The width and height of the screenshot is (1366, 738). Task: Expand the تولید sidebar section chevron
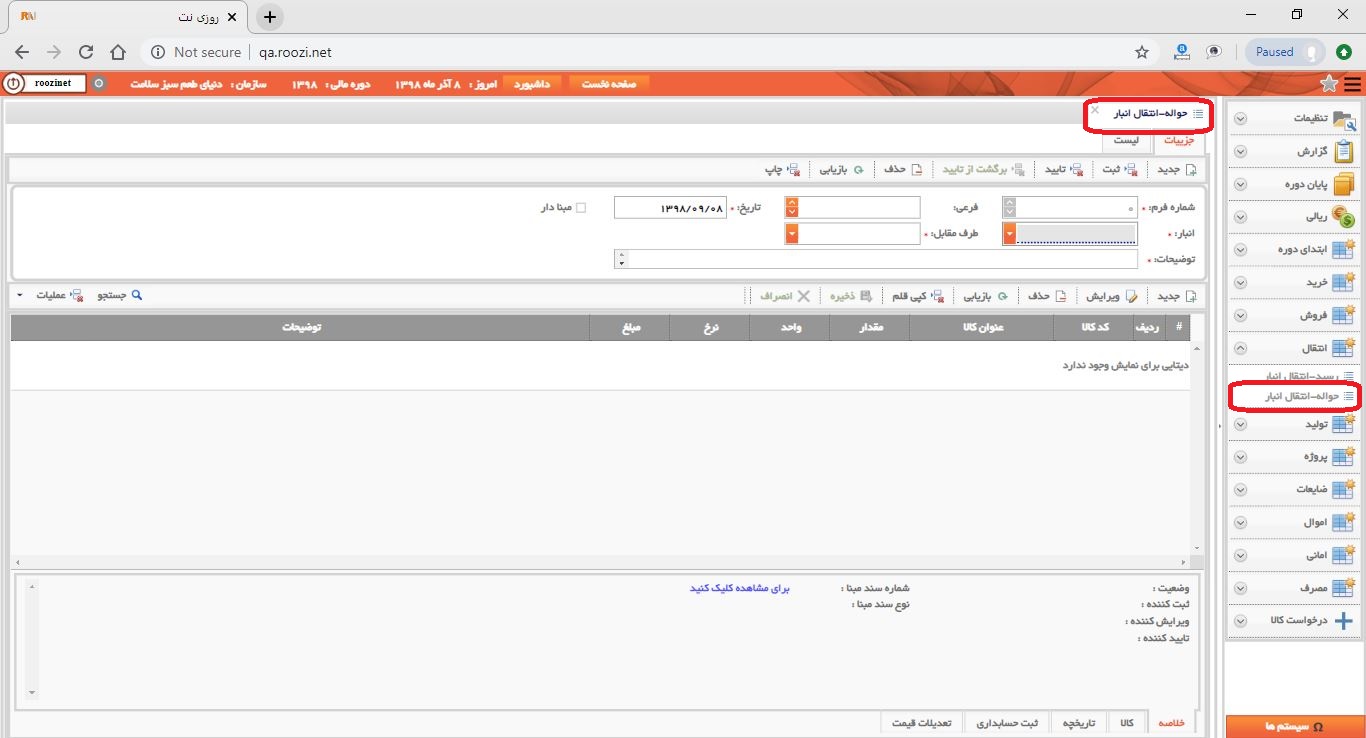click(x=1240, y=424)
